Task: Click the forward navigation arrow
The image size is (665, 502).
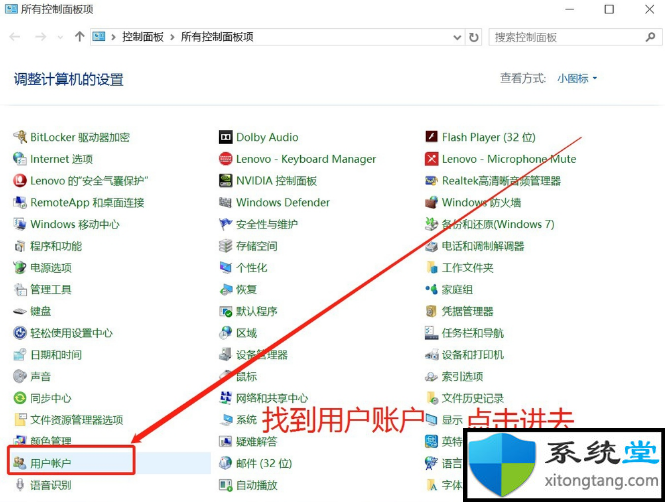Action: click(x=40, y=37)
